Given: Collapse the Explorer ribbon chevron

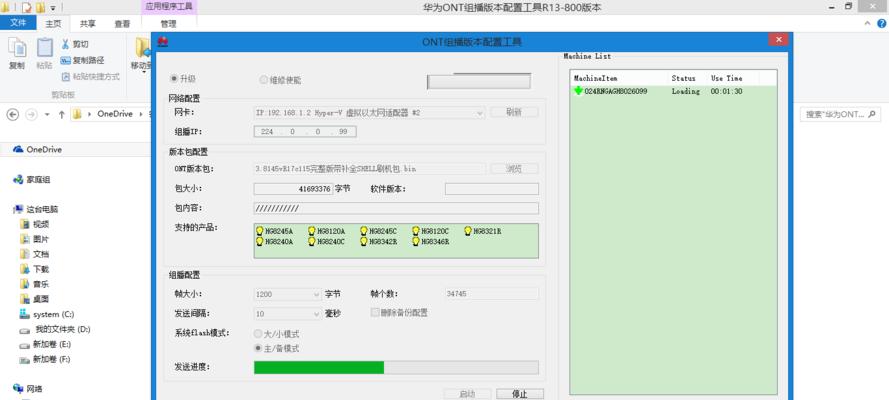Looking at the screenshot, I should click(867, 23).
